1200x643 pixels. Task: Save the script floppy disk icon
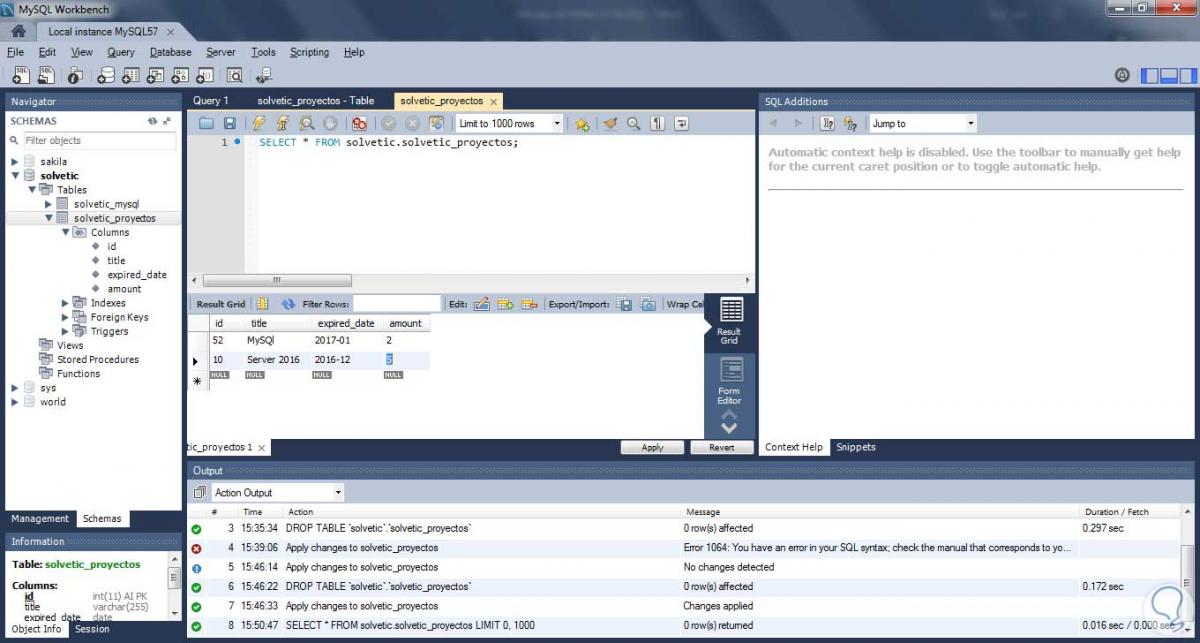coord(230,124)
